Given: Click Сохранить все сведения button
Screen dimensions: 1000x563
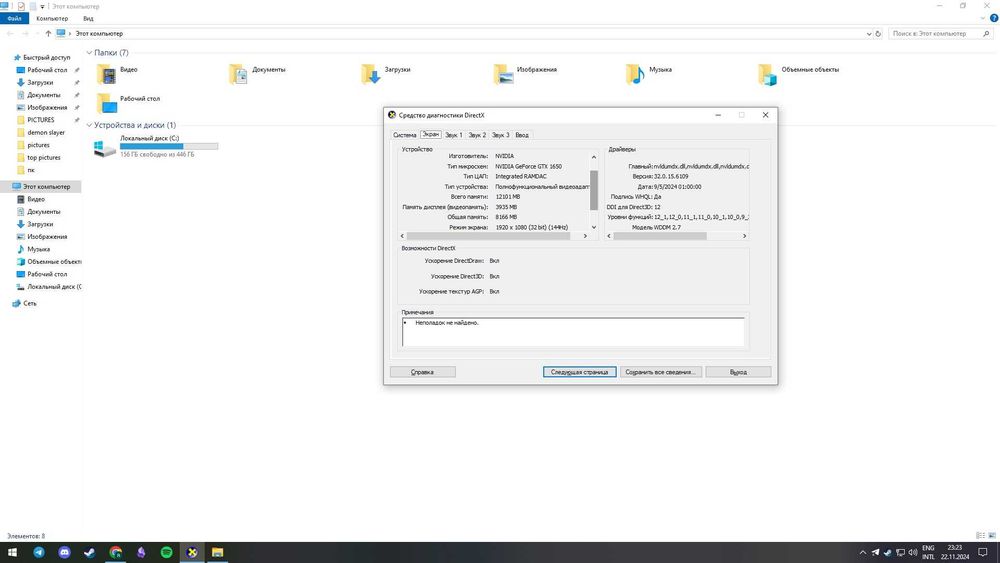Looking at the screenshot, I should click(x=661, y=372).
